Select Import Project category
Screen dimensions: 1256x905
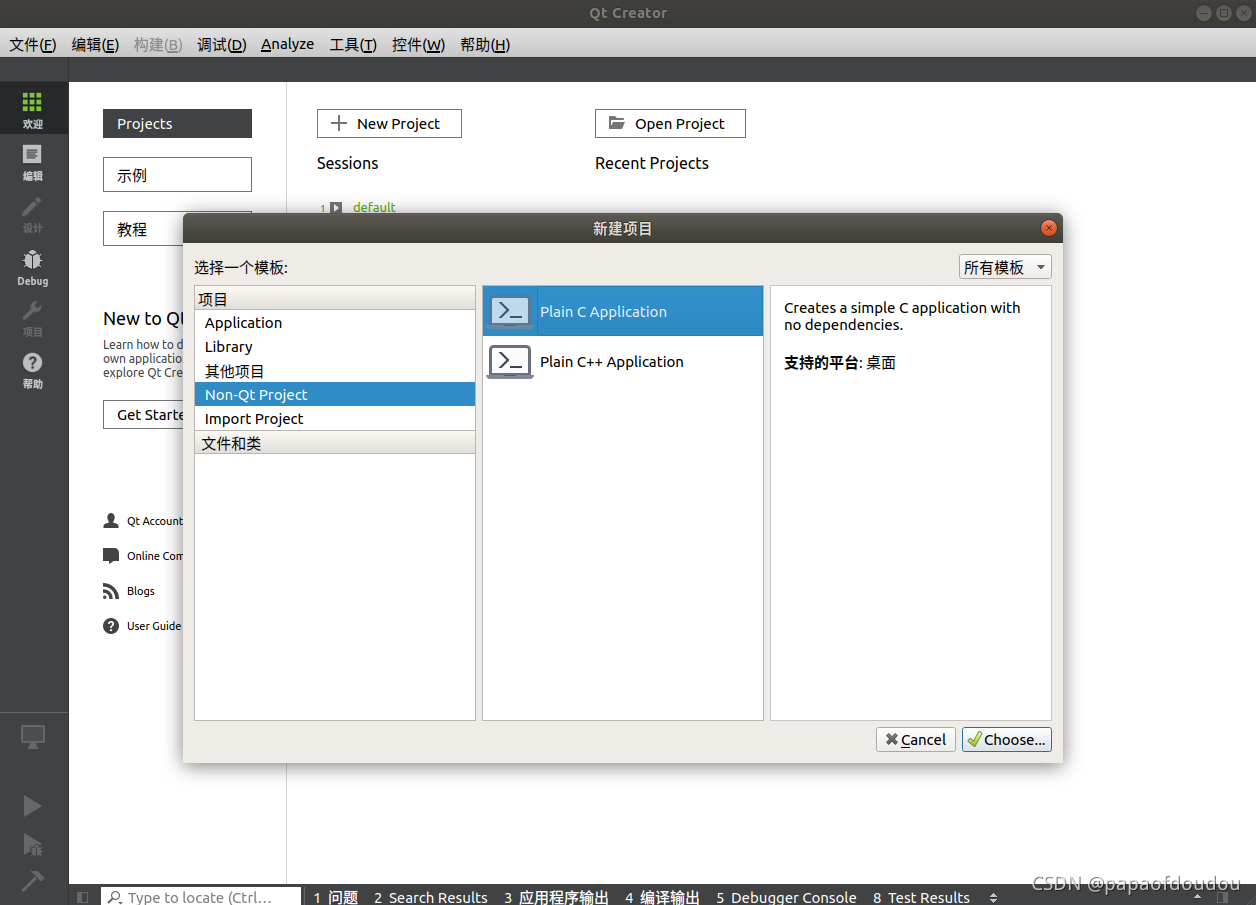(335, 418)
